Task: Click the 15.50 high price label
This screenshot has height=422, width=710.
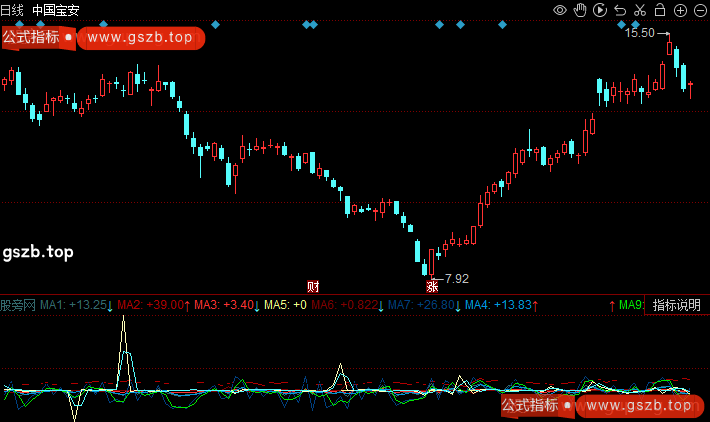Action: tap(640, 33)
